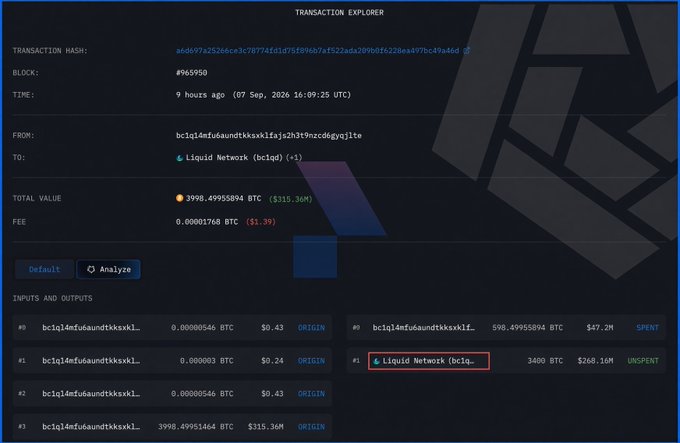Select timestamp 07 Sep, 2026 16:09:25 UTC
The image size is (680, 443).
[x=291, y=94]
